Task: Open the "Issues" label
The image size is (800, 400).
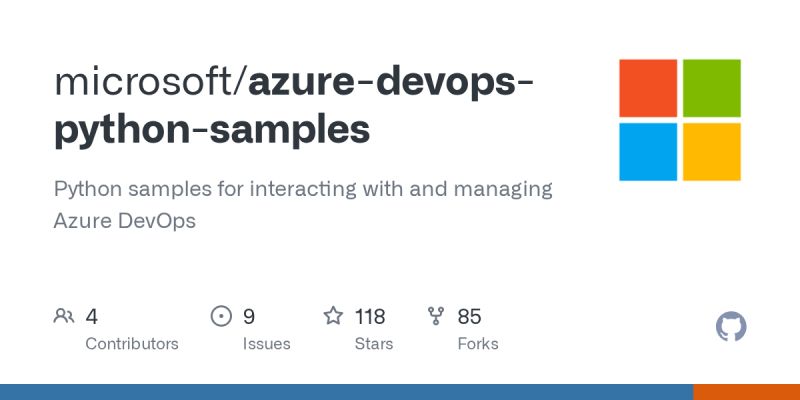Action: 266,344
